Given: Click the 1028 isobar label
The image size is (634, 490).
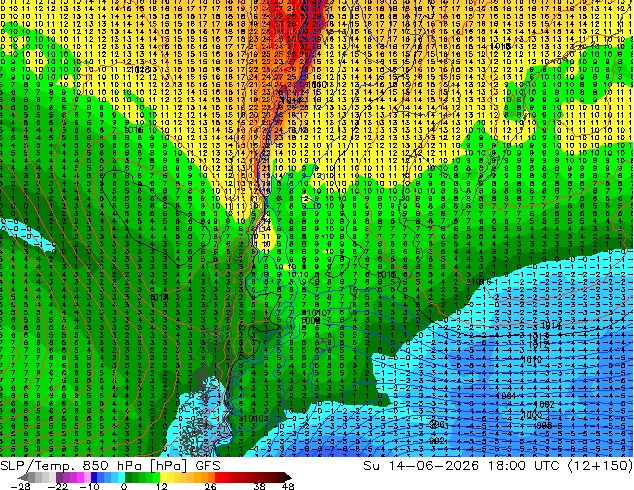Looking at the screenshot, I should click(141, 70).
